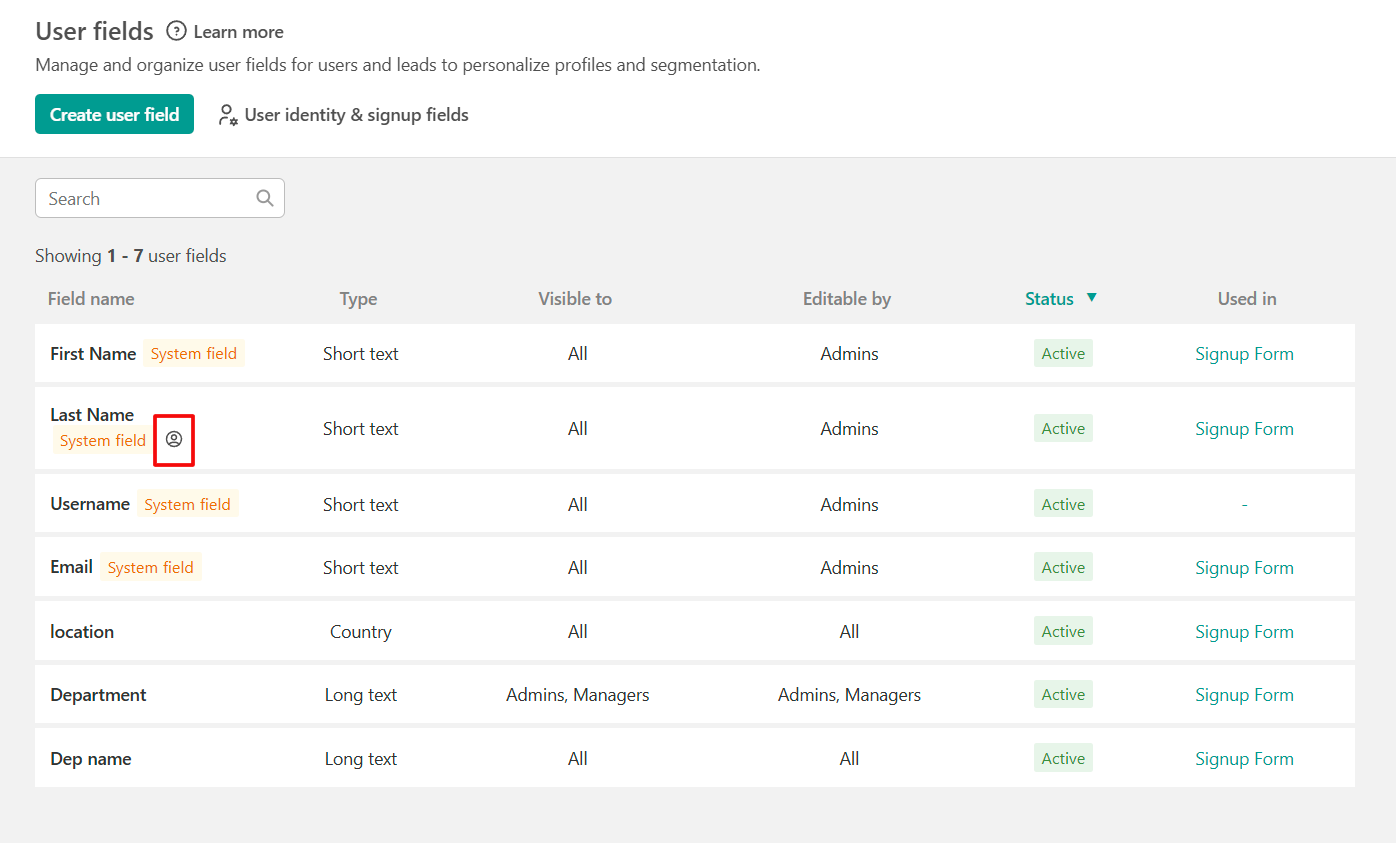Image resolution: width=1396 pixels, height=843 pixels.
Task: Click the Field name column header
Action: (91, 299)
